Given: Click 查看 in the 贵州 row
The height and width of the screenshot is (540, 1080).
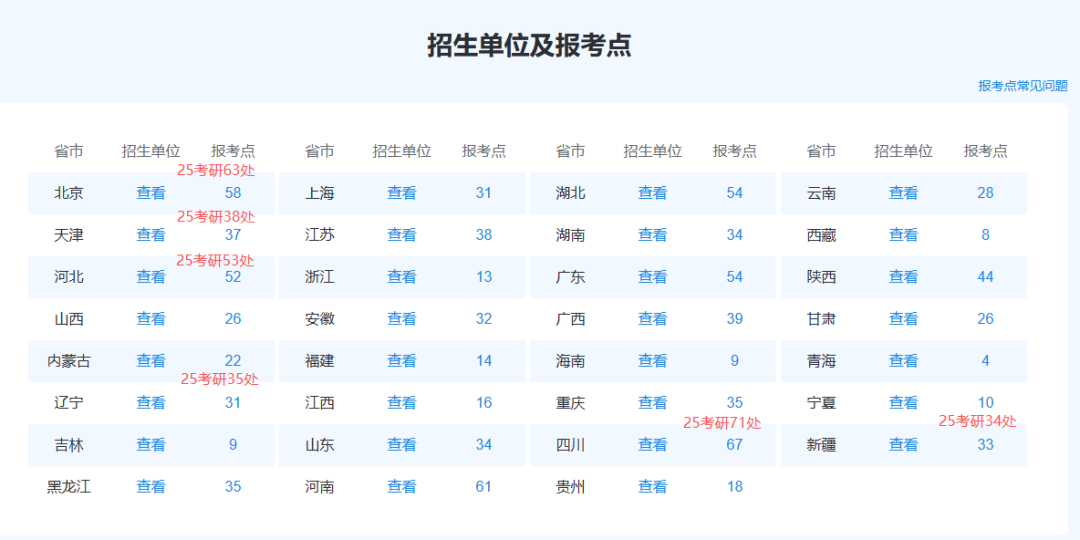Looking at the screenshot, I should (x=653, y=487).
